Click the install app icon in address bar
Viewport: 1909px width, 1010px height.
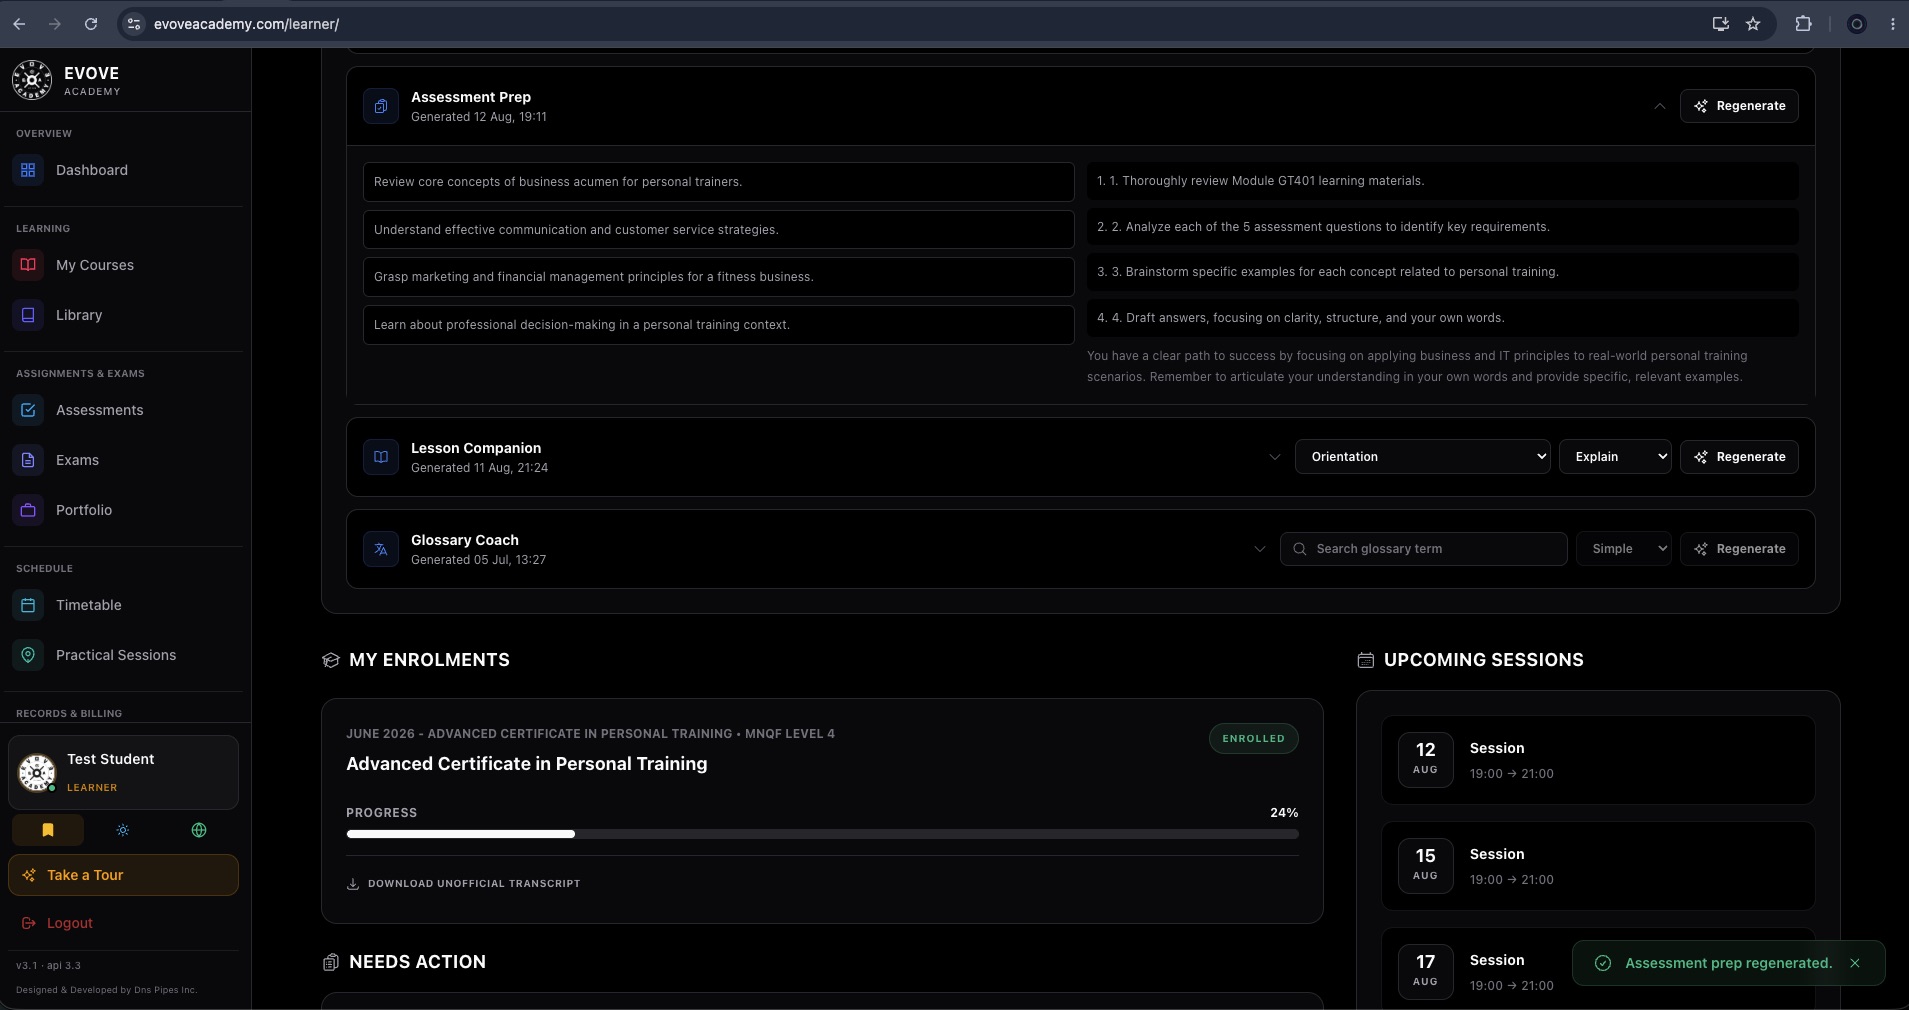(1721, 24)
